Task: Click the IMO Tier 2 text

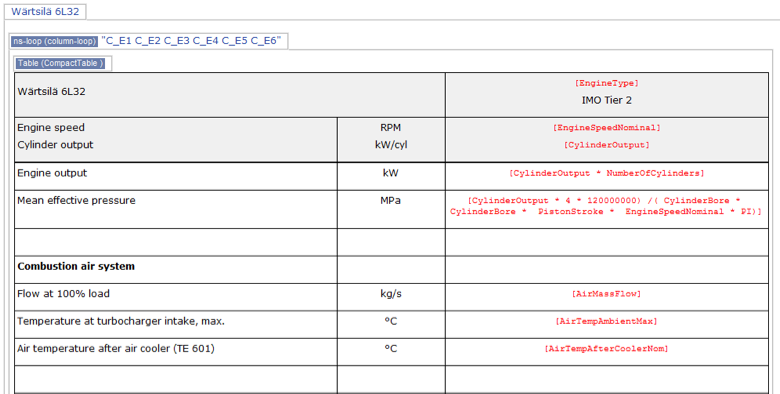Action: coord(606,100)
